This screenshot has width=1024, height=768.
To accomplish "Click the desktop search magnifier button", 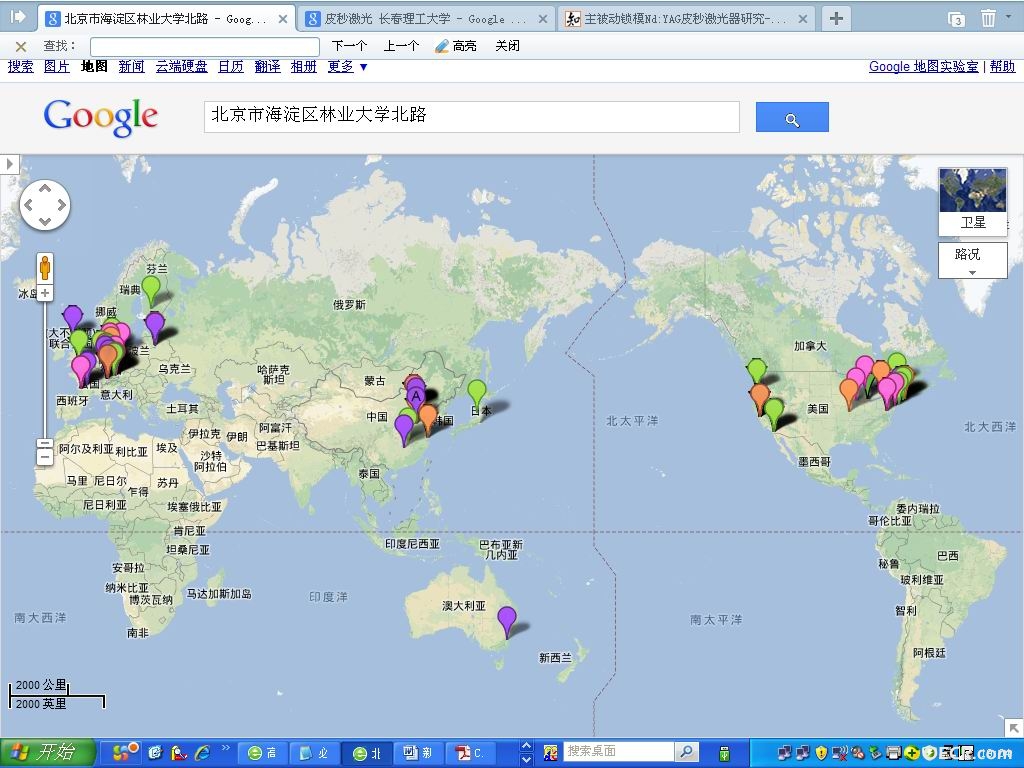I will coord(686,752).
